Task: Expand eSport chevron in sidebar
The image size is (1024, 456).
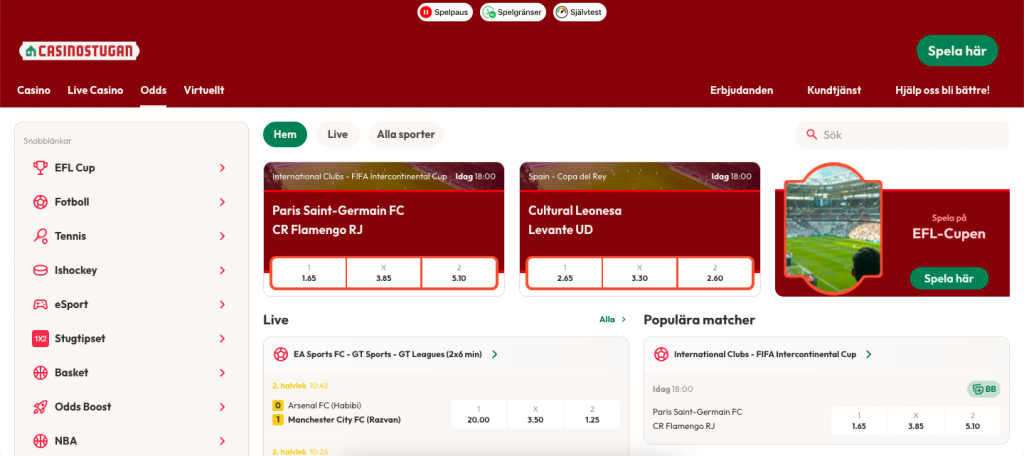Action: [222, 304]
